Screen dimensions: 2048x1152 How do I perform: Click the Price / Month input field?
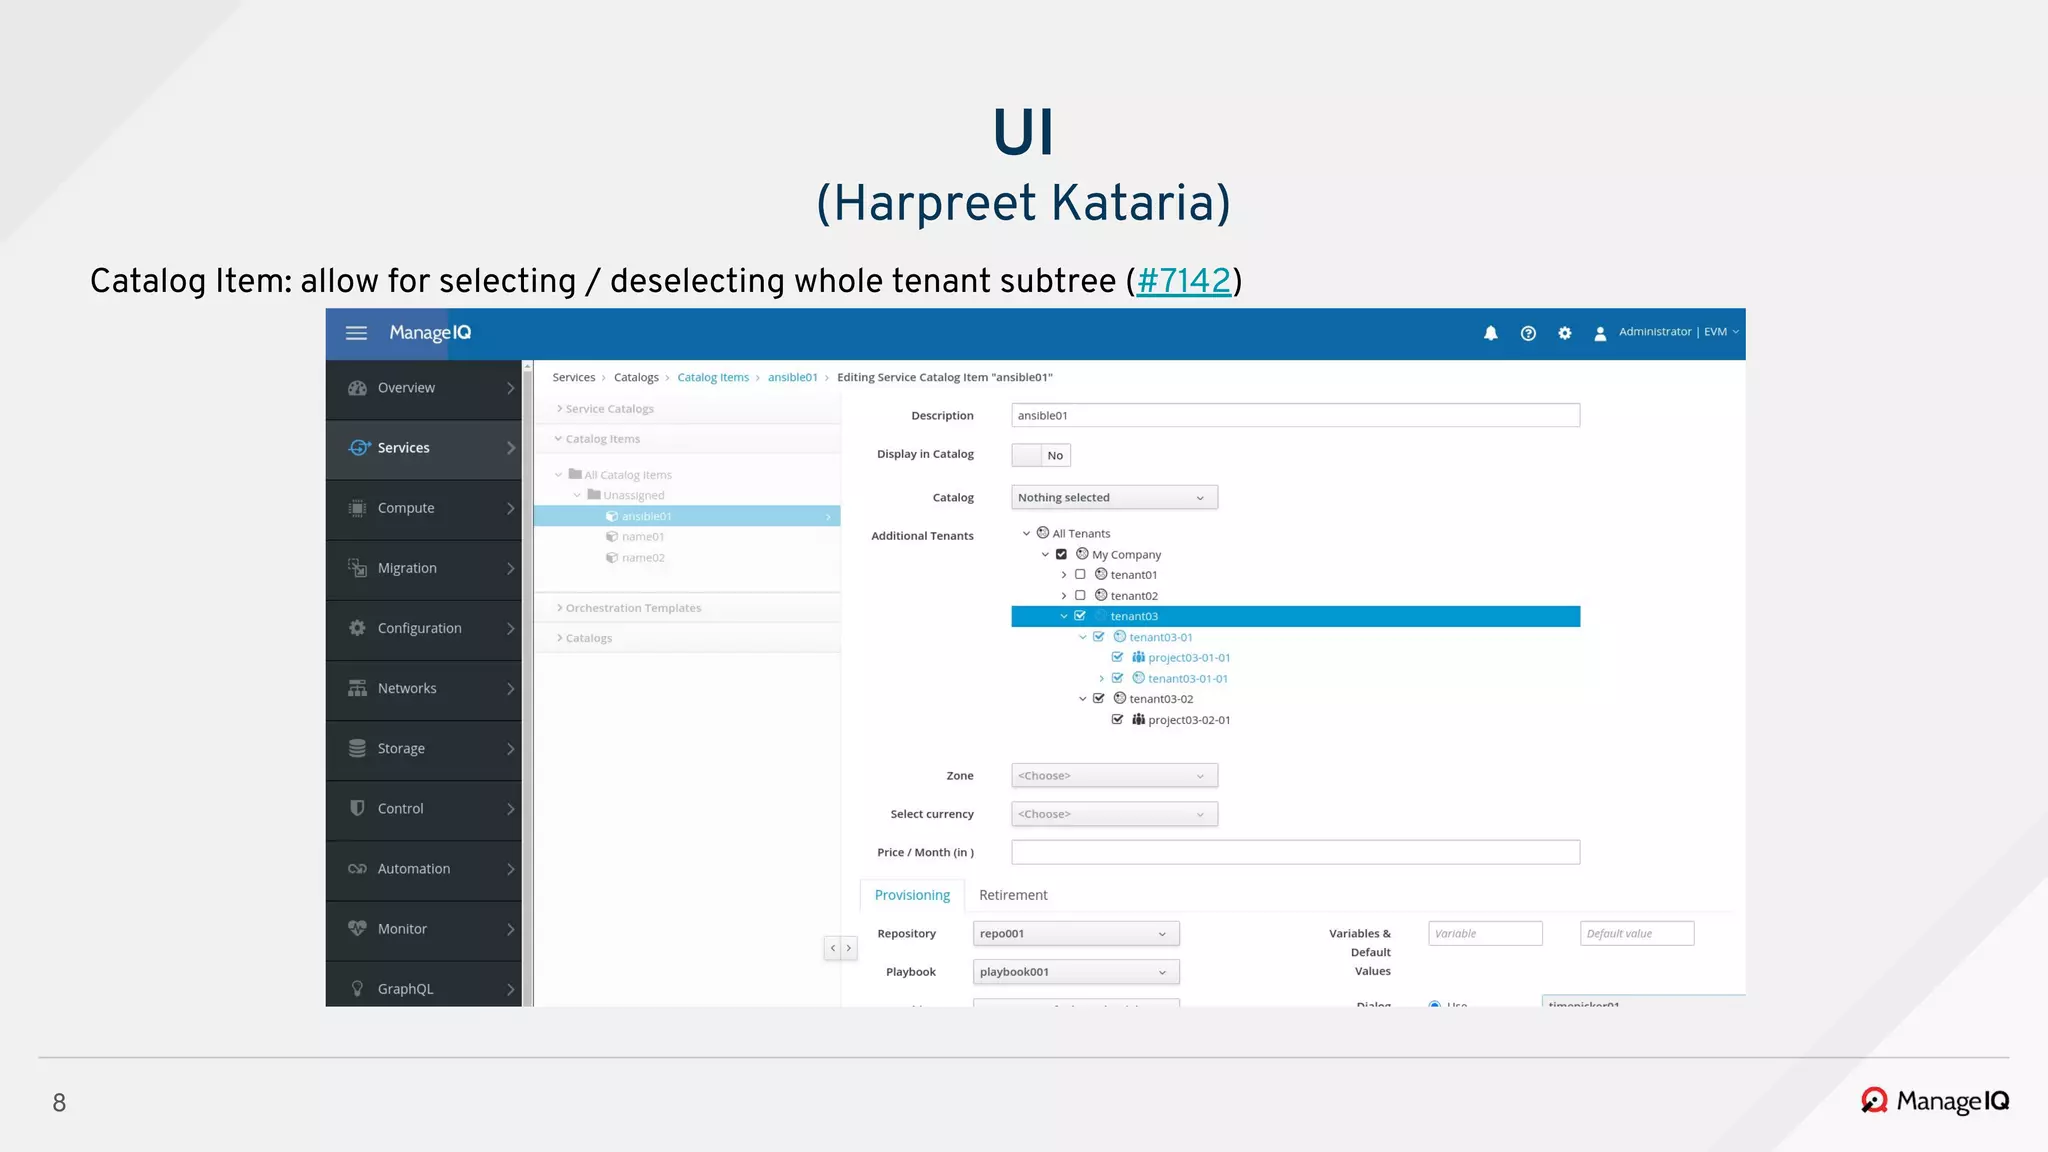pos(1295,852)
